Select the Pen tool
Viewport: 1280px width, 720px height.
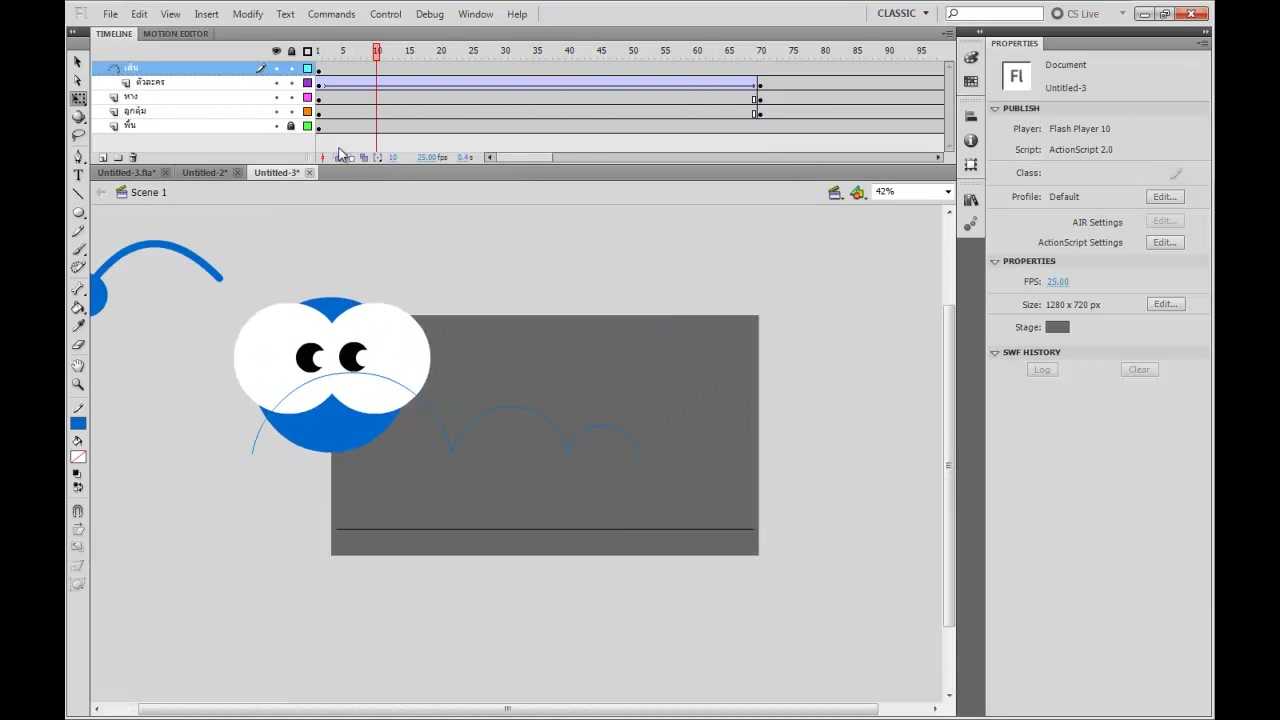coord(78,157)
